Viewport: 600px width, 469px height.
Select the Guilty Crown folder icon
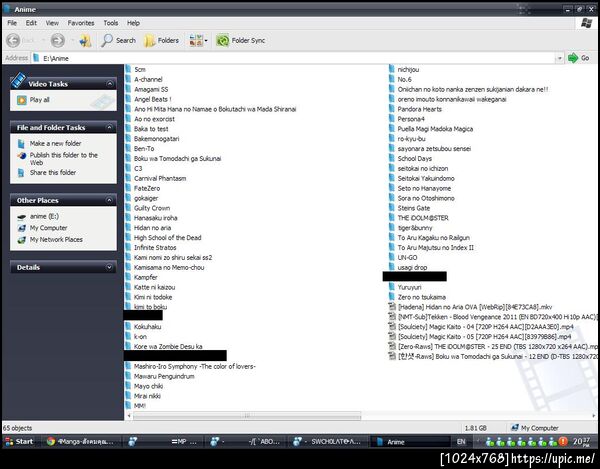(128, 208)
